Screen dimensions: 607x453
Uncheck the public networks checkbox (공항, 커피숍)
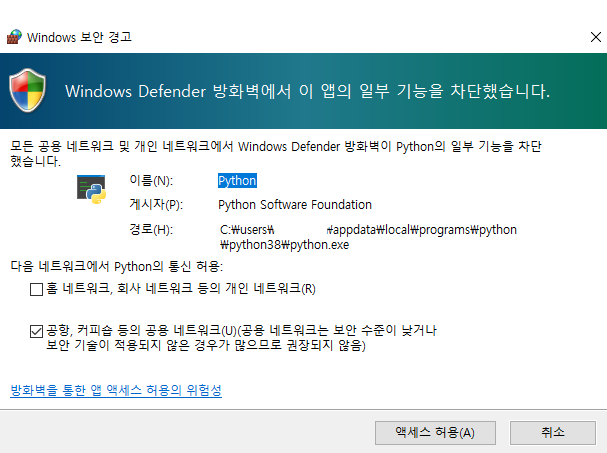(36, 331)
